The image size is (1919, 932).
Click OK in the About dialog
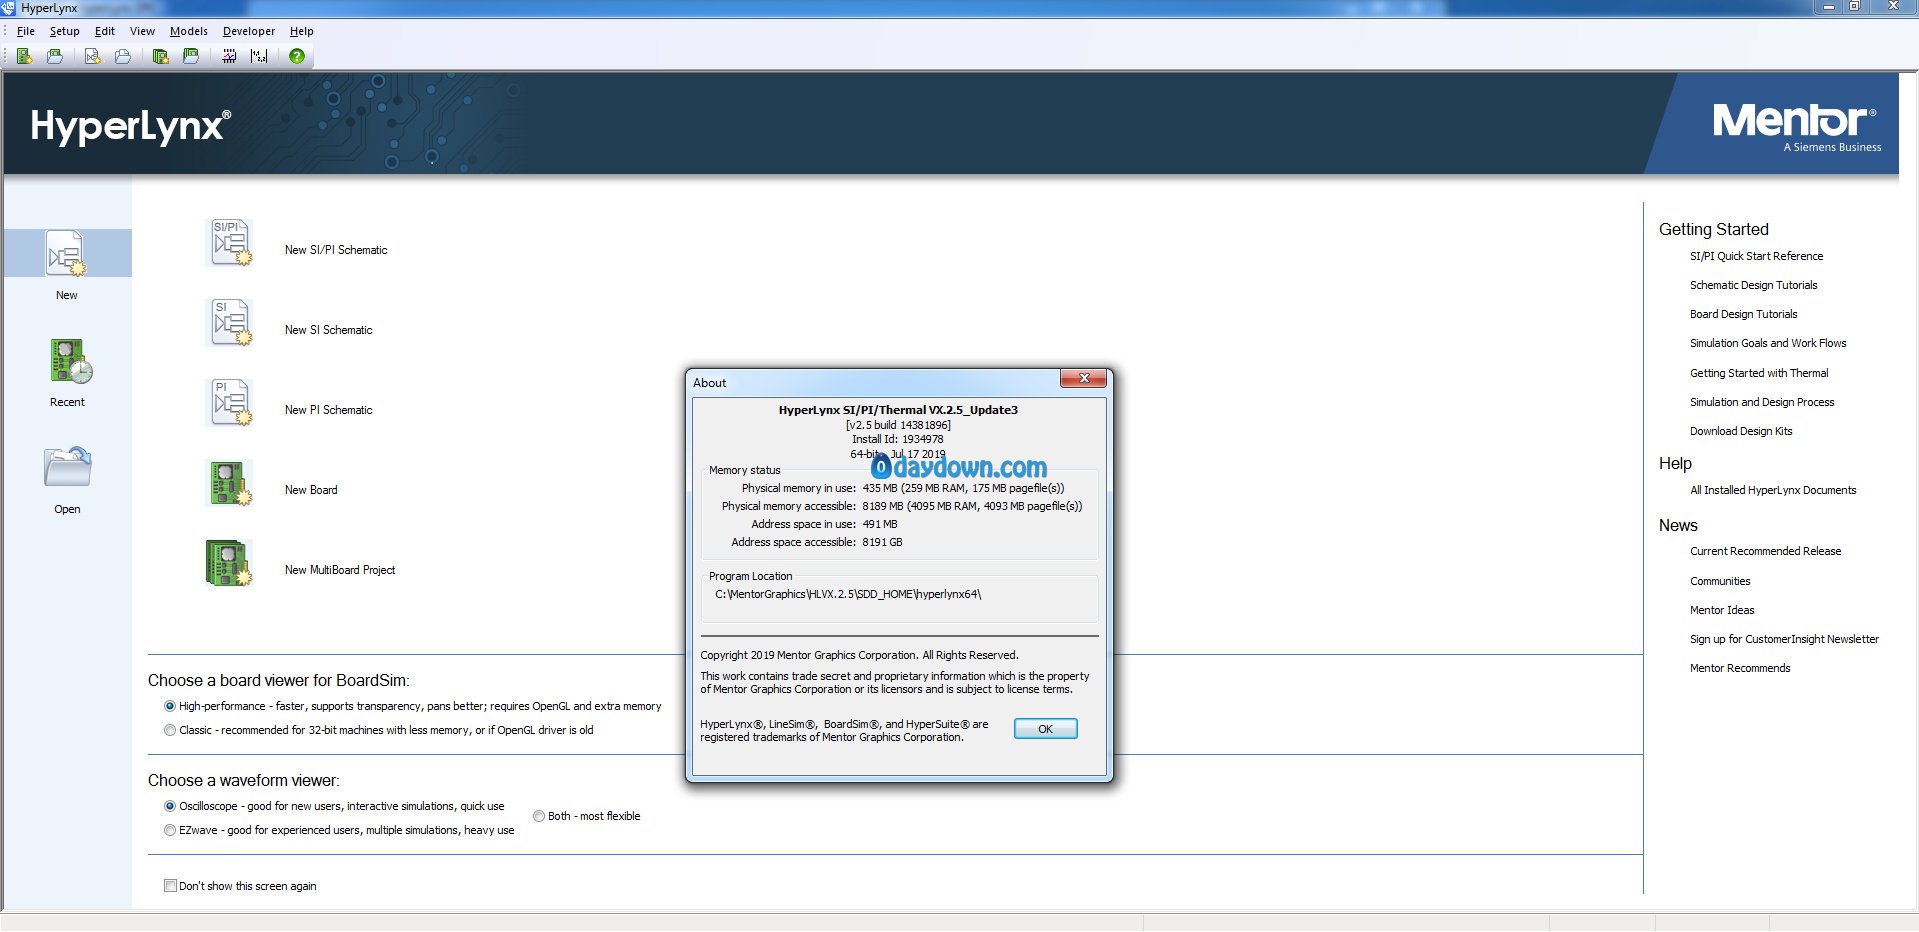pos(1045,729)
